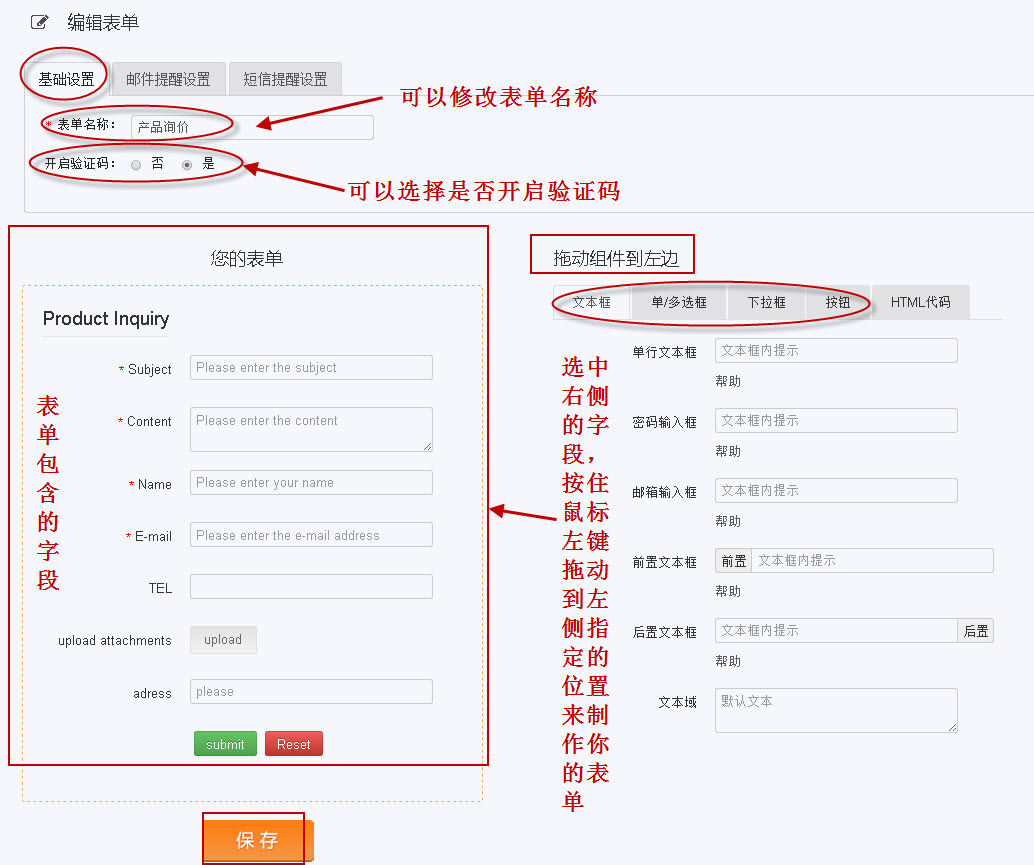Screen dimensions: 1034x865
Task: Select the 单/多选框 component tab
Action: pyautogui.click(x=678, y=302)
